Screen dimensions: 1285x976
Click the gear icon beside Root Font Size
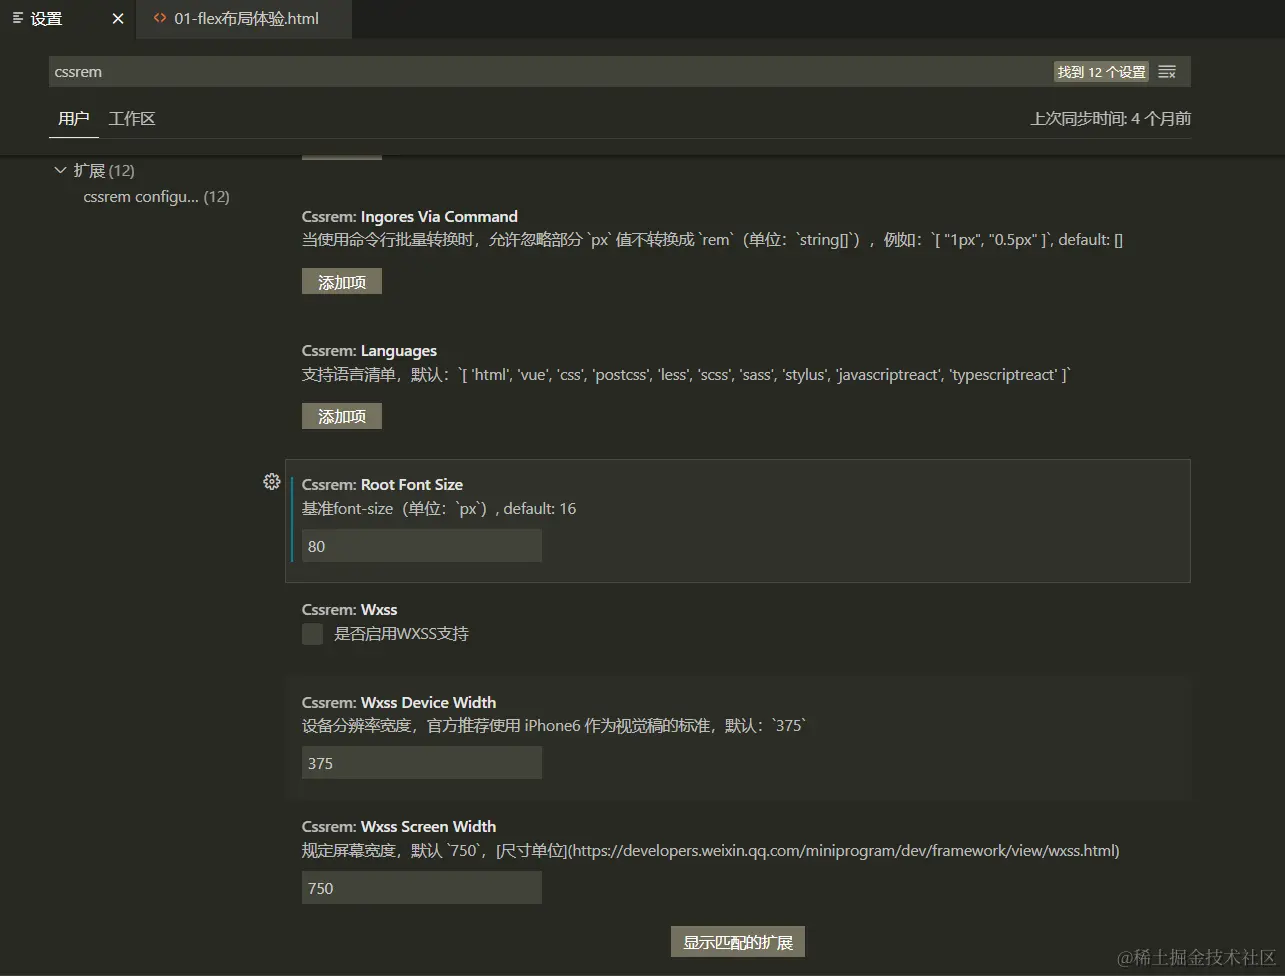click(x=271, y=481)
